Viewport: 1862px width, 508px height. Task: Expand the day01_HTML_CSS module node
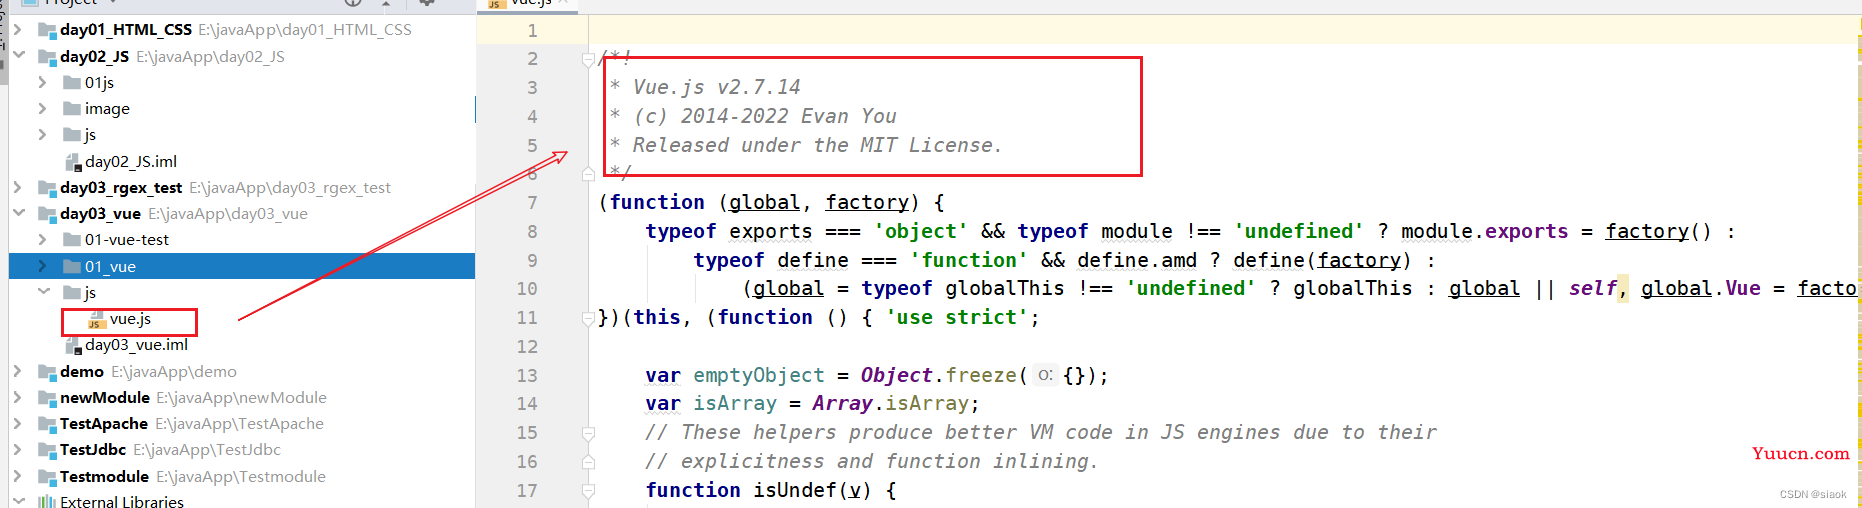click(x=18, y=30)
